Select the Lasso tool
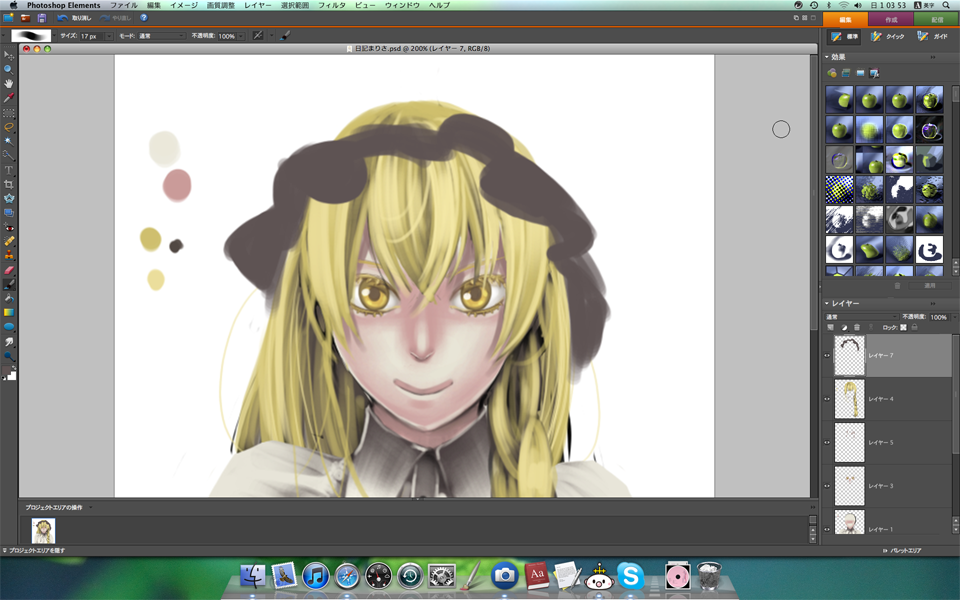This screenshot has width=960, height=600. coord(9,127)
